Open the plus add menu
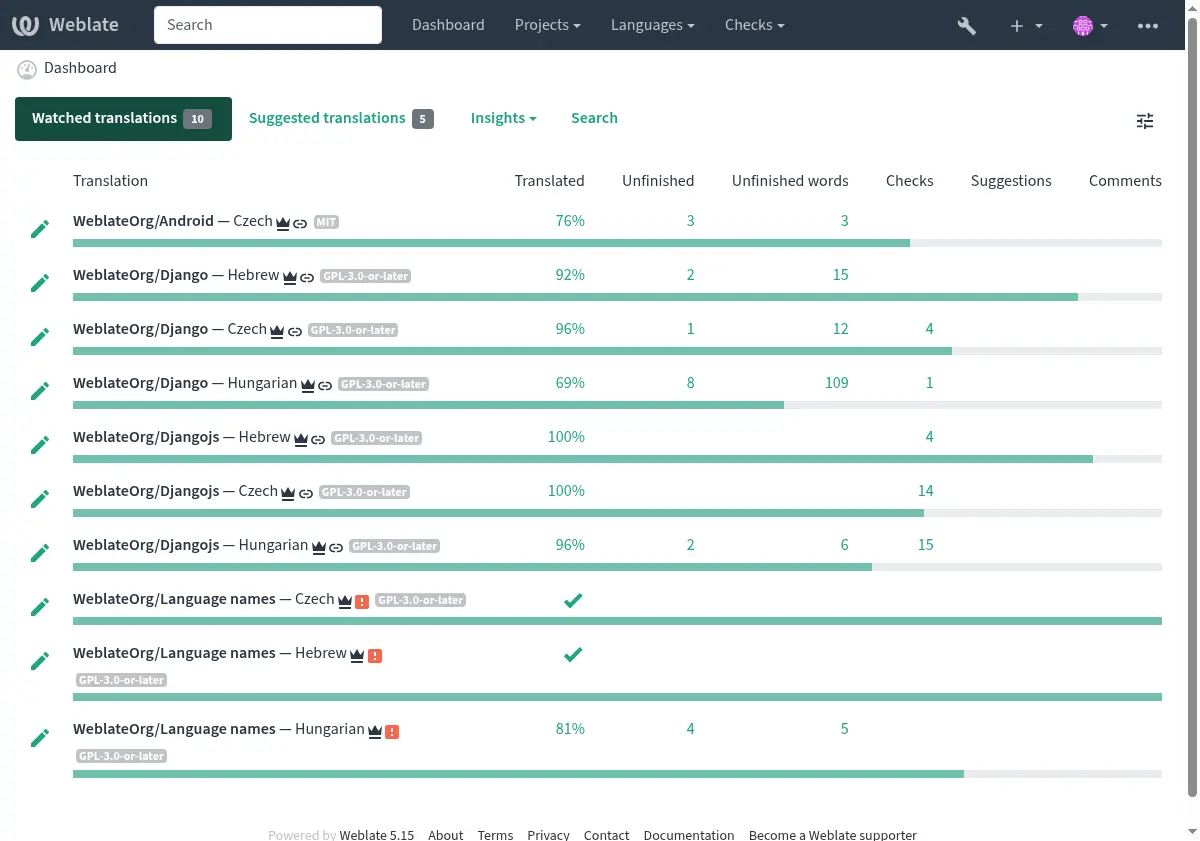The width and height of the screenshot is (1200, 841). tap(1026, 26)
